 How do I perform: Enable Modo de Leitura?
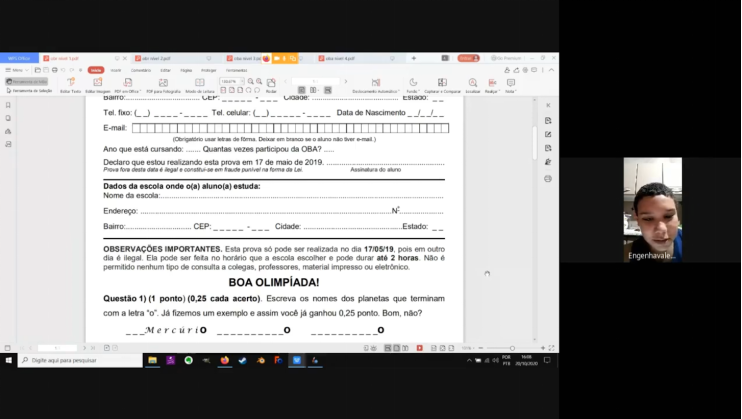pyautogui.click(x=200, y=85)
